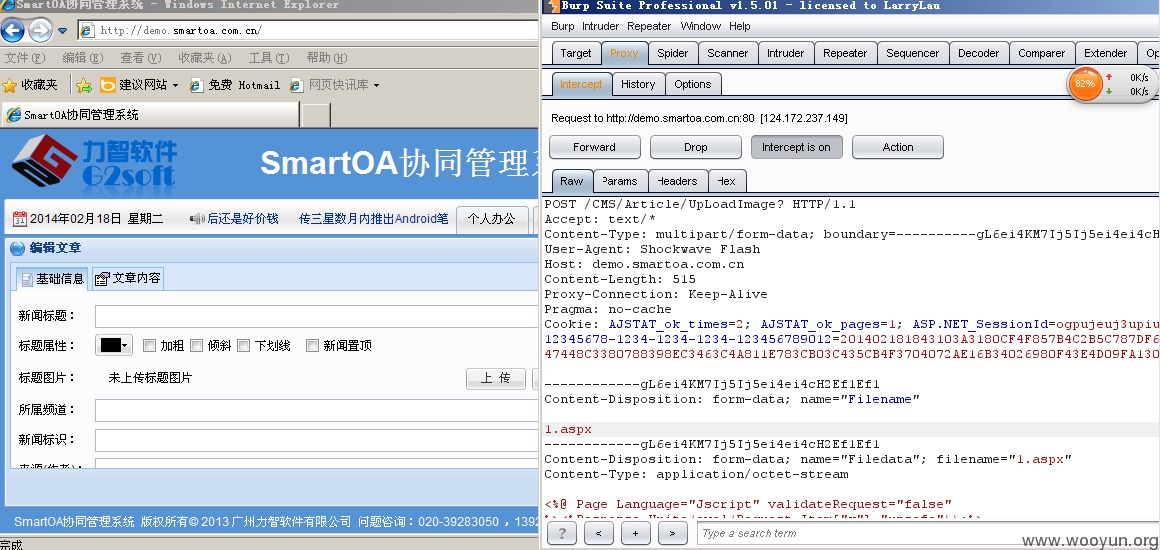This screenshot has height=550, width=1160.
Task: Click the 所属频道 input field
Action: pos(317,410)
